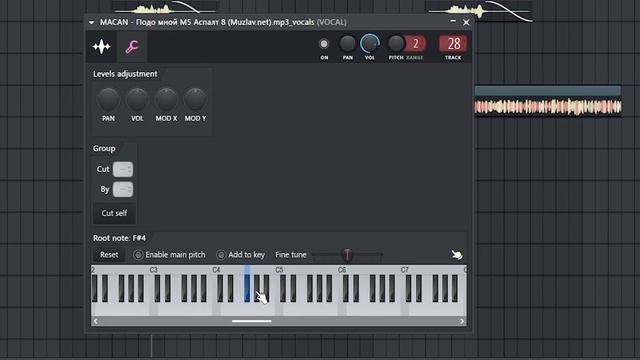This screenshot has height=360, width=640.
Task: Click the Levels adjustment heading
Action: (x=125, y=74)
